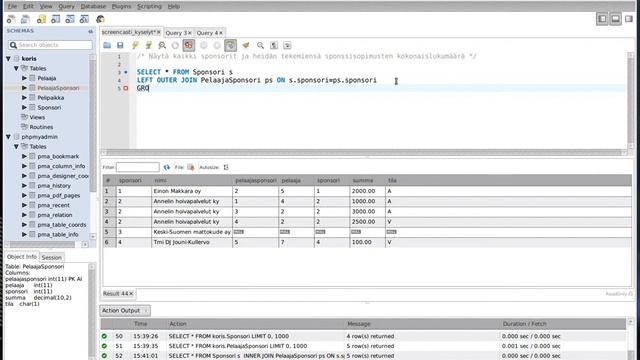Export the result set to file
The image size is (640, 360).
tap(191, 167)
